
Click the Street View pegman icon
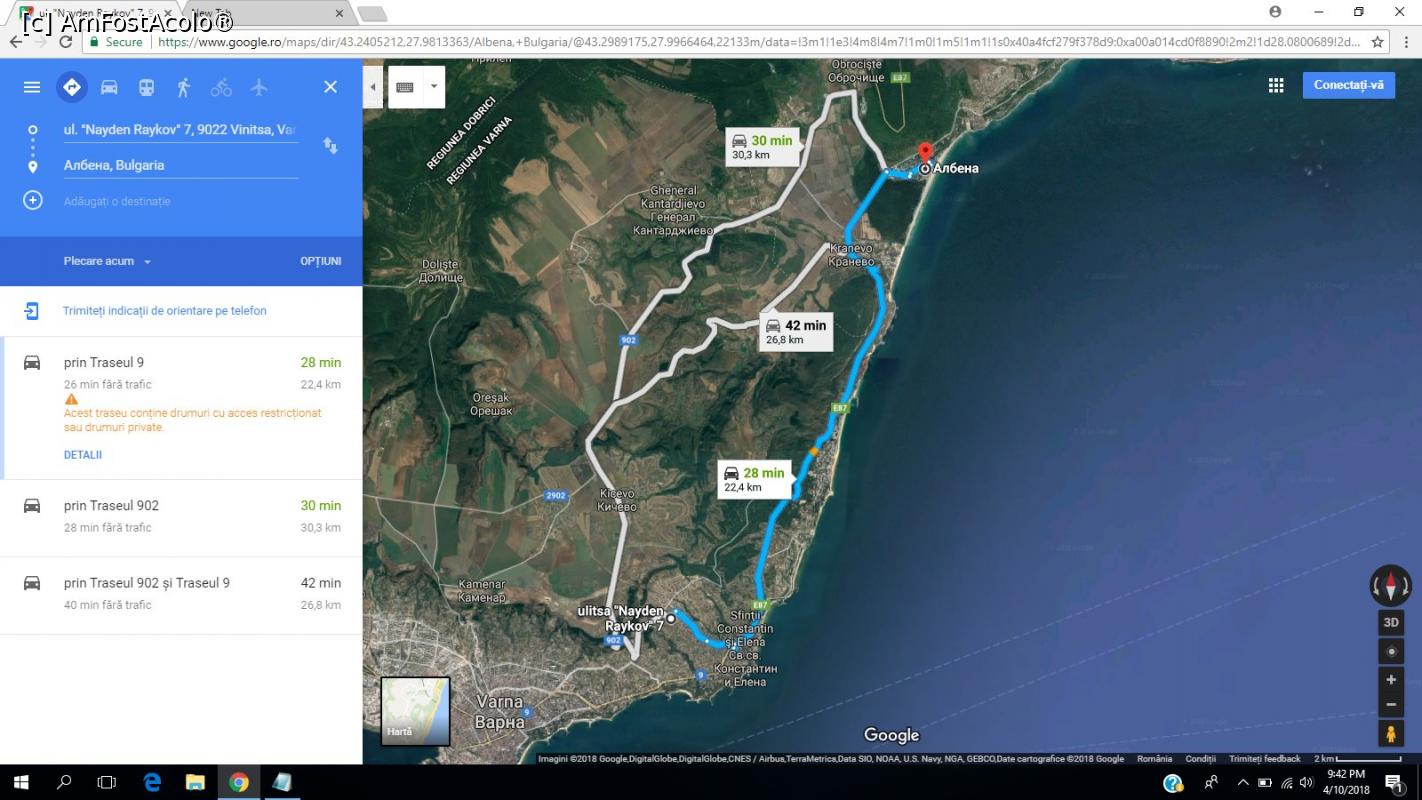(x=1390, y=734)
